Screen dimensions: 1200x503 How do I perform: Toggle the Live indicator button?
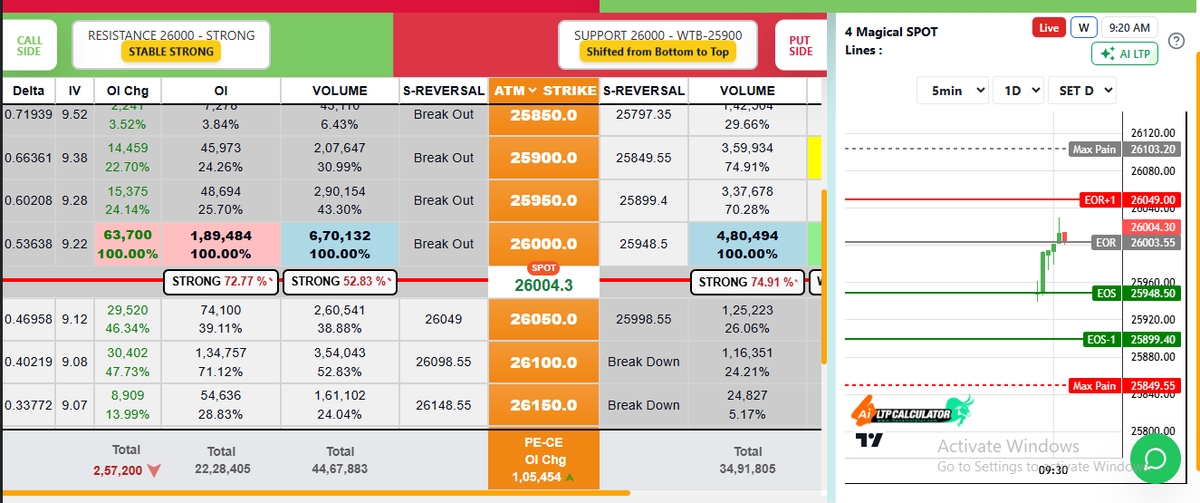click(1048, 28)
